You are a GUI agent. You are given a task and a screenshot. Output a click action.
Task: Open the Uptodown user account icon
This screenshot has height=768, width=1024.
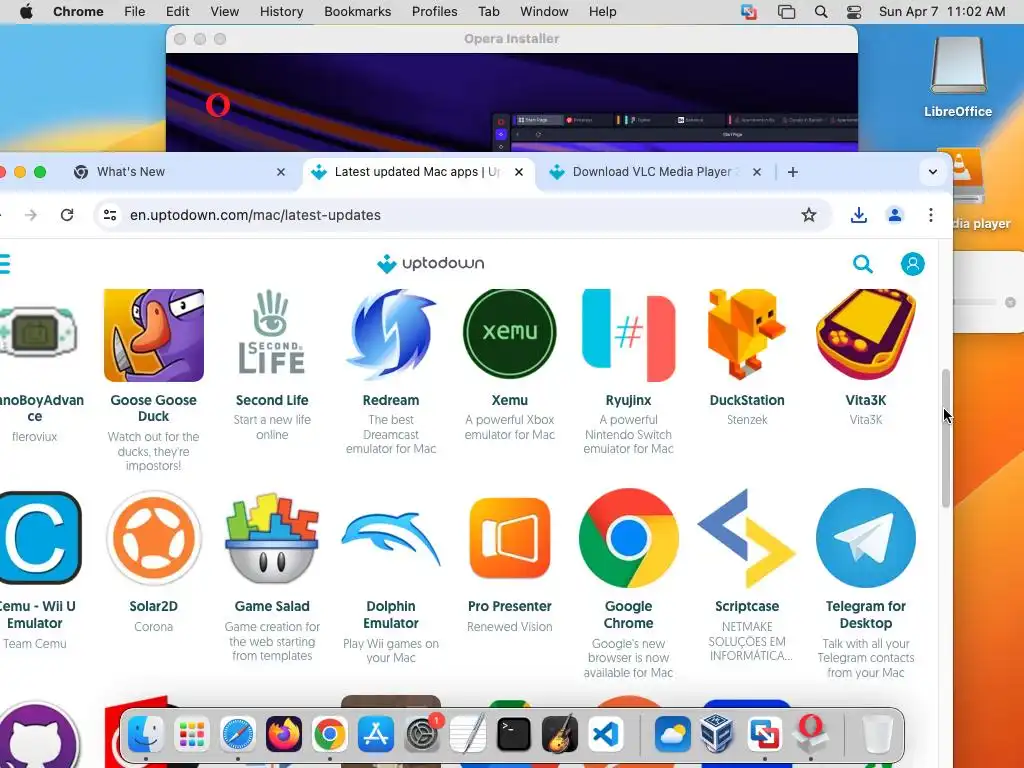click(x=912, y=264)
